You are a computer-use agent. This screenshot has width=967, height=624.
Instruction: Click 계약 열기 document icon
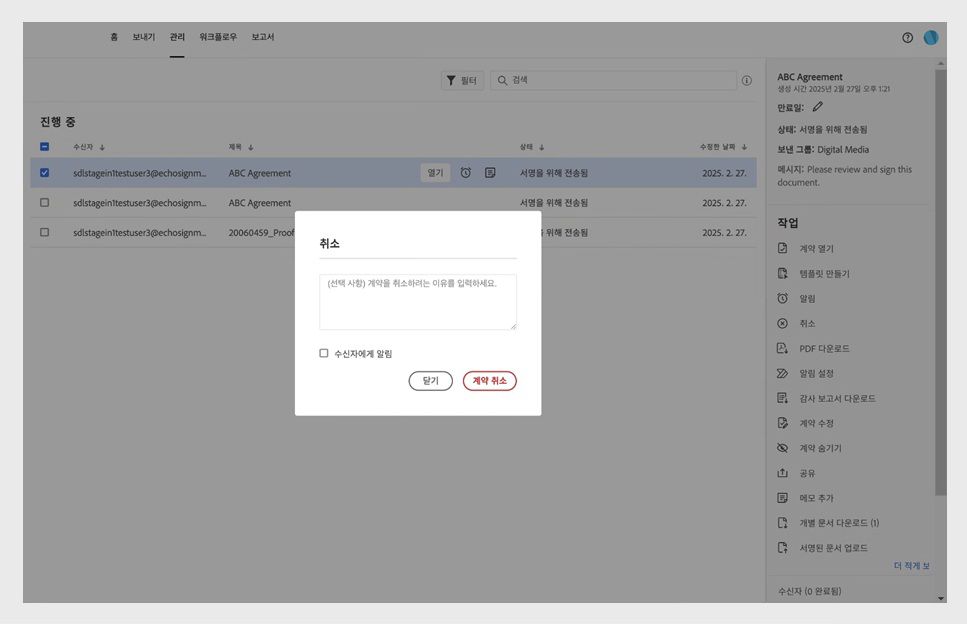783,248
